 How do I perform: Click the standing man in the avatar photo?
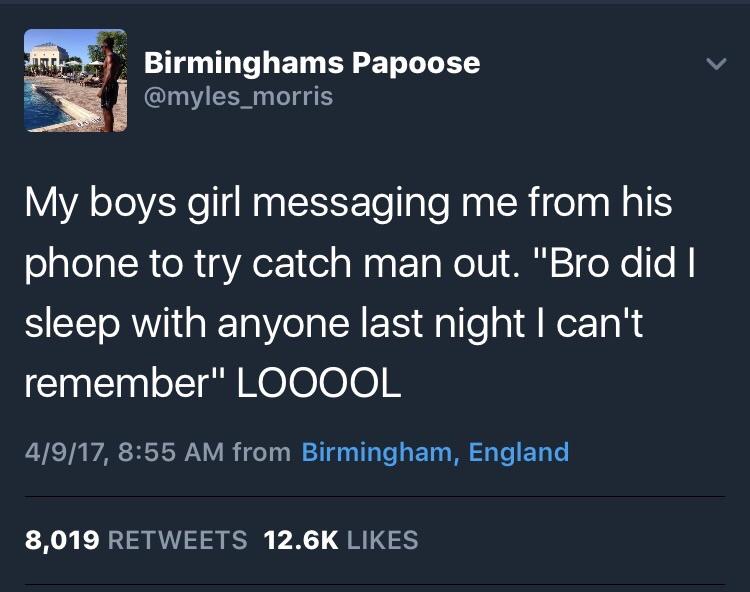(x=110, y=84)
